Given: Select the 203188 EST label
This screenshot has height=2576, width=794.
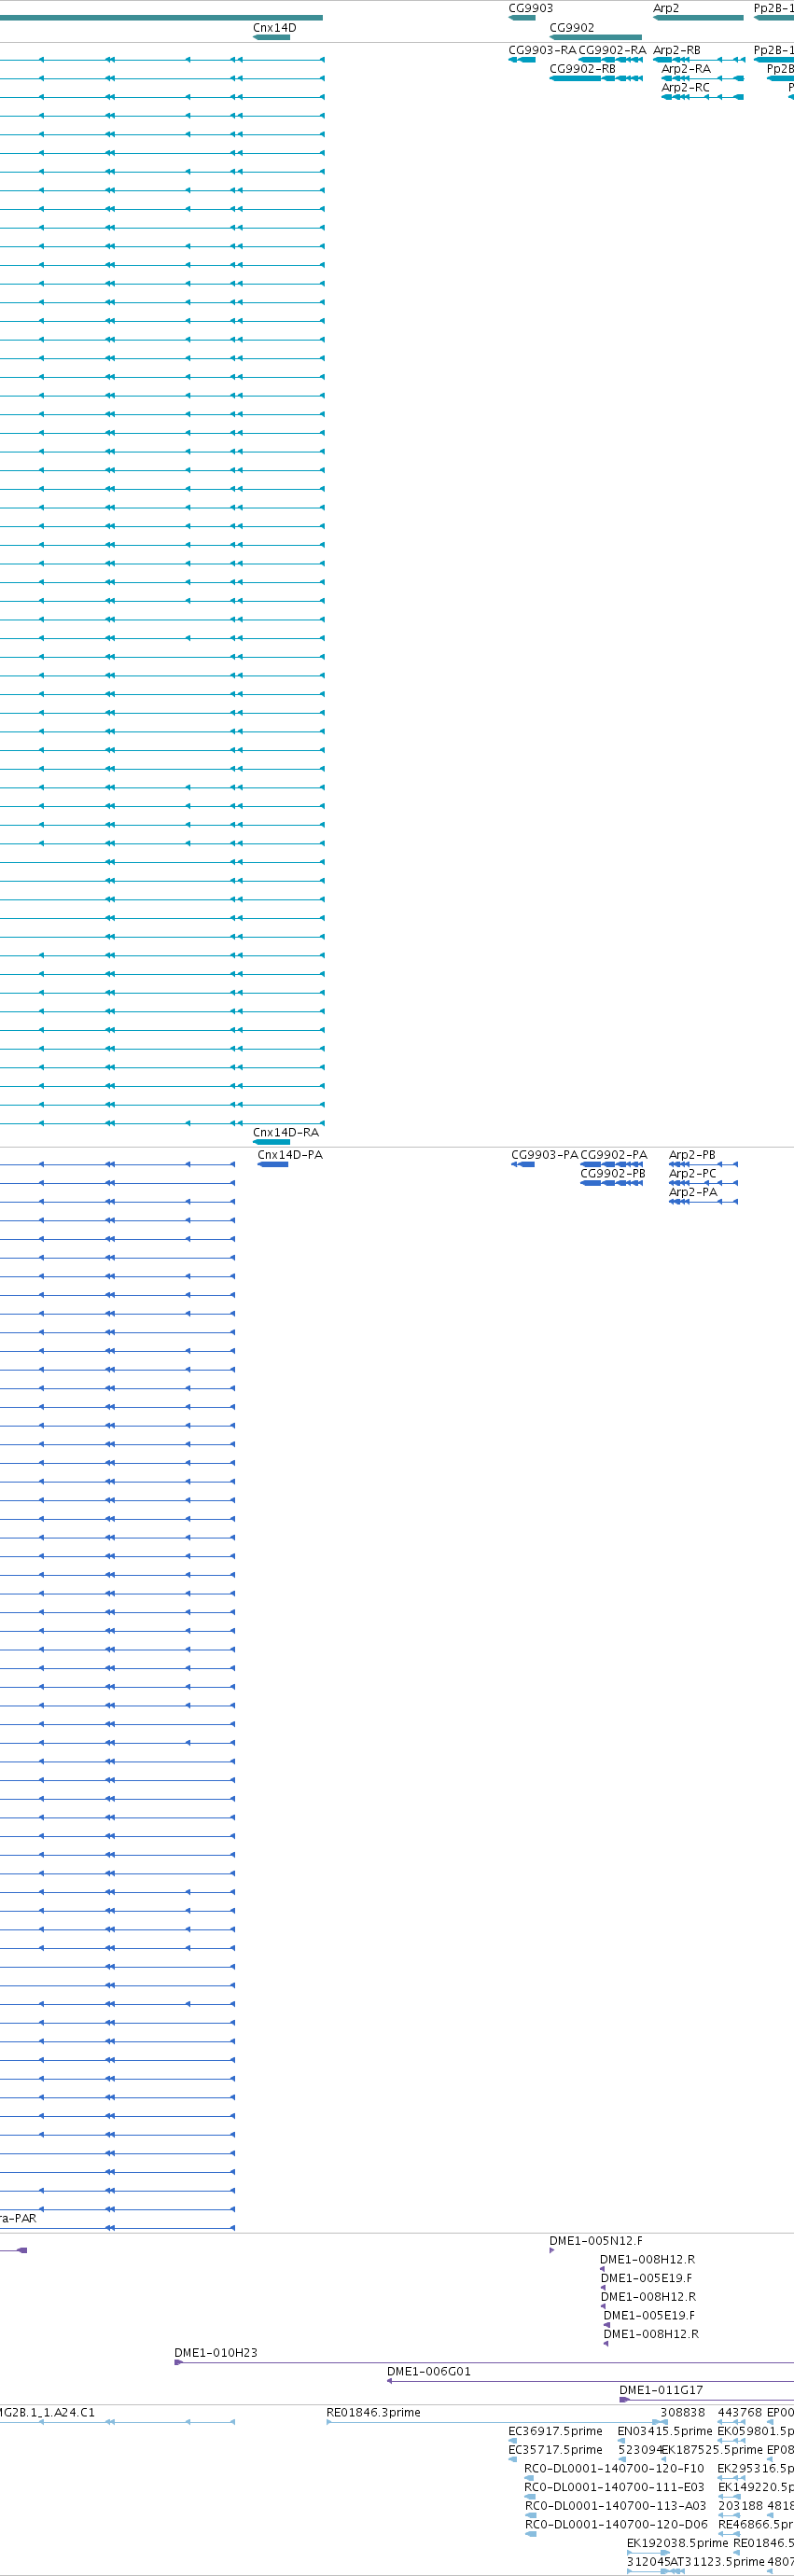Looking at the screenshot, I should click(x=740, y=2506).
